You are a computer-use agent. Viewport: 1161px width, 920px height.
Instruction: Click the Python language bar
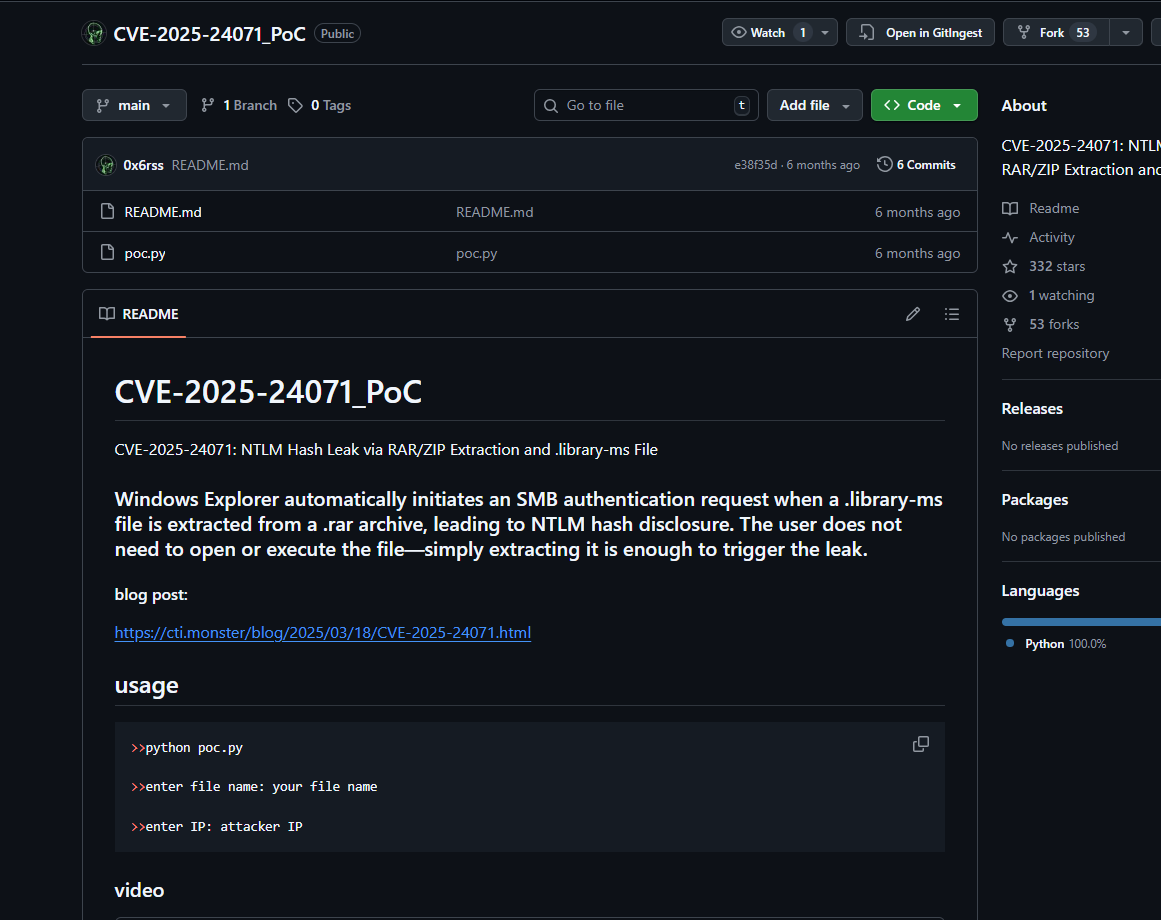pos(1081,621)
